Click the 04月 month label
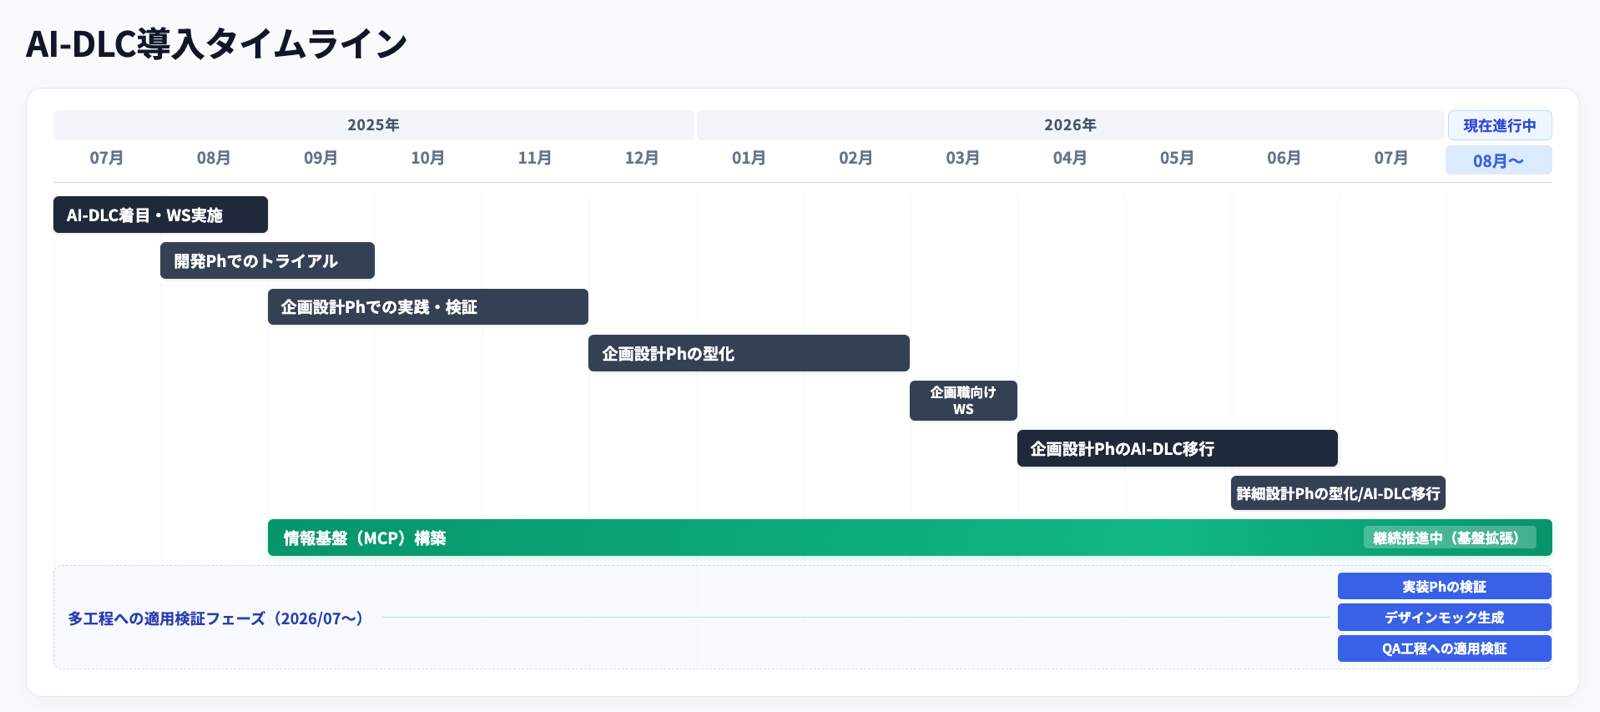This screenshot has height=712, width=1600. (1069, 158)
